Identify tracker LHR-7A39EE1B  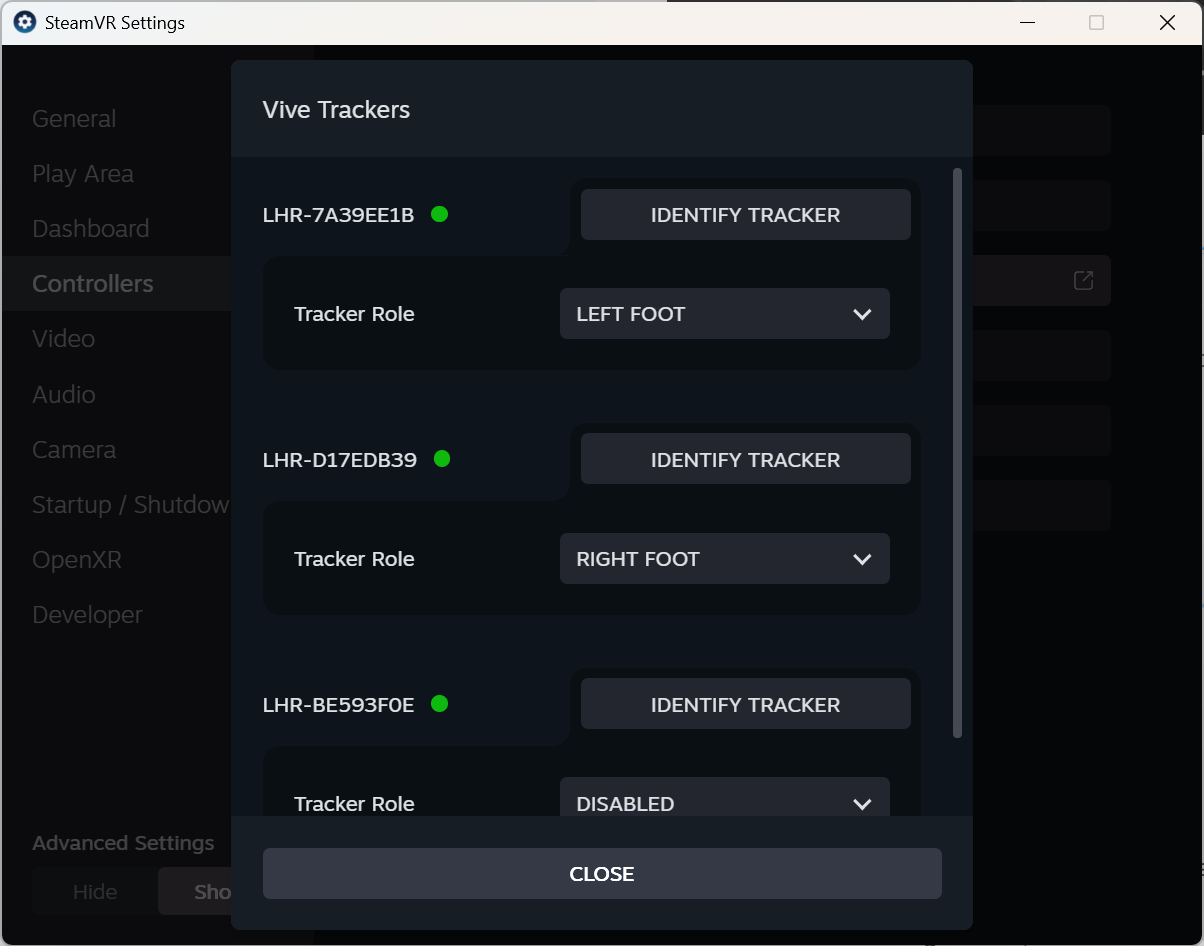coord(745,215)
